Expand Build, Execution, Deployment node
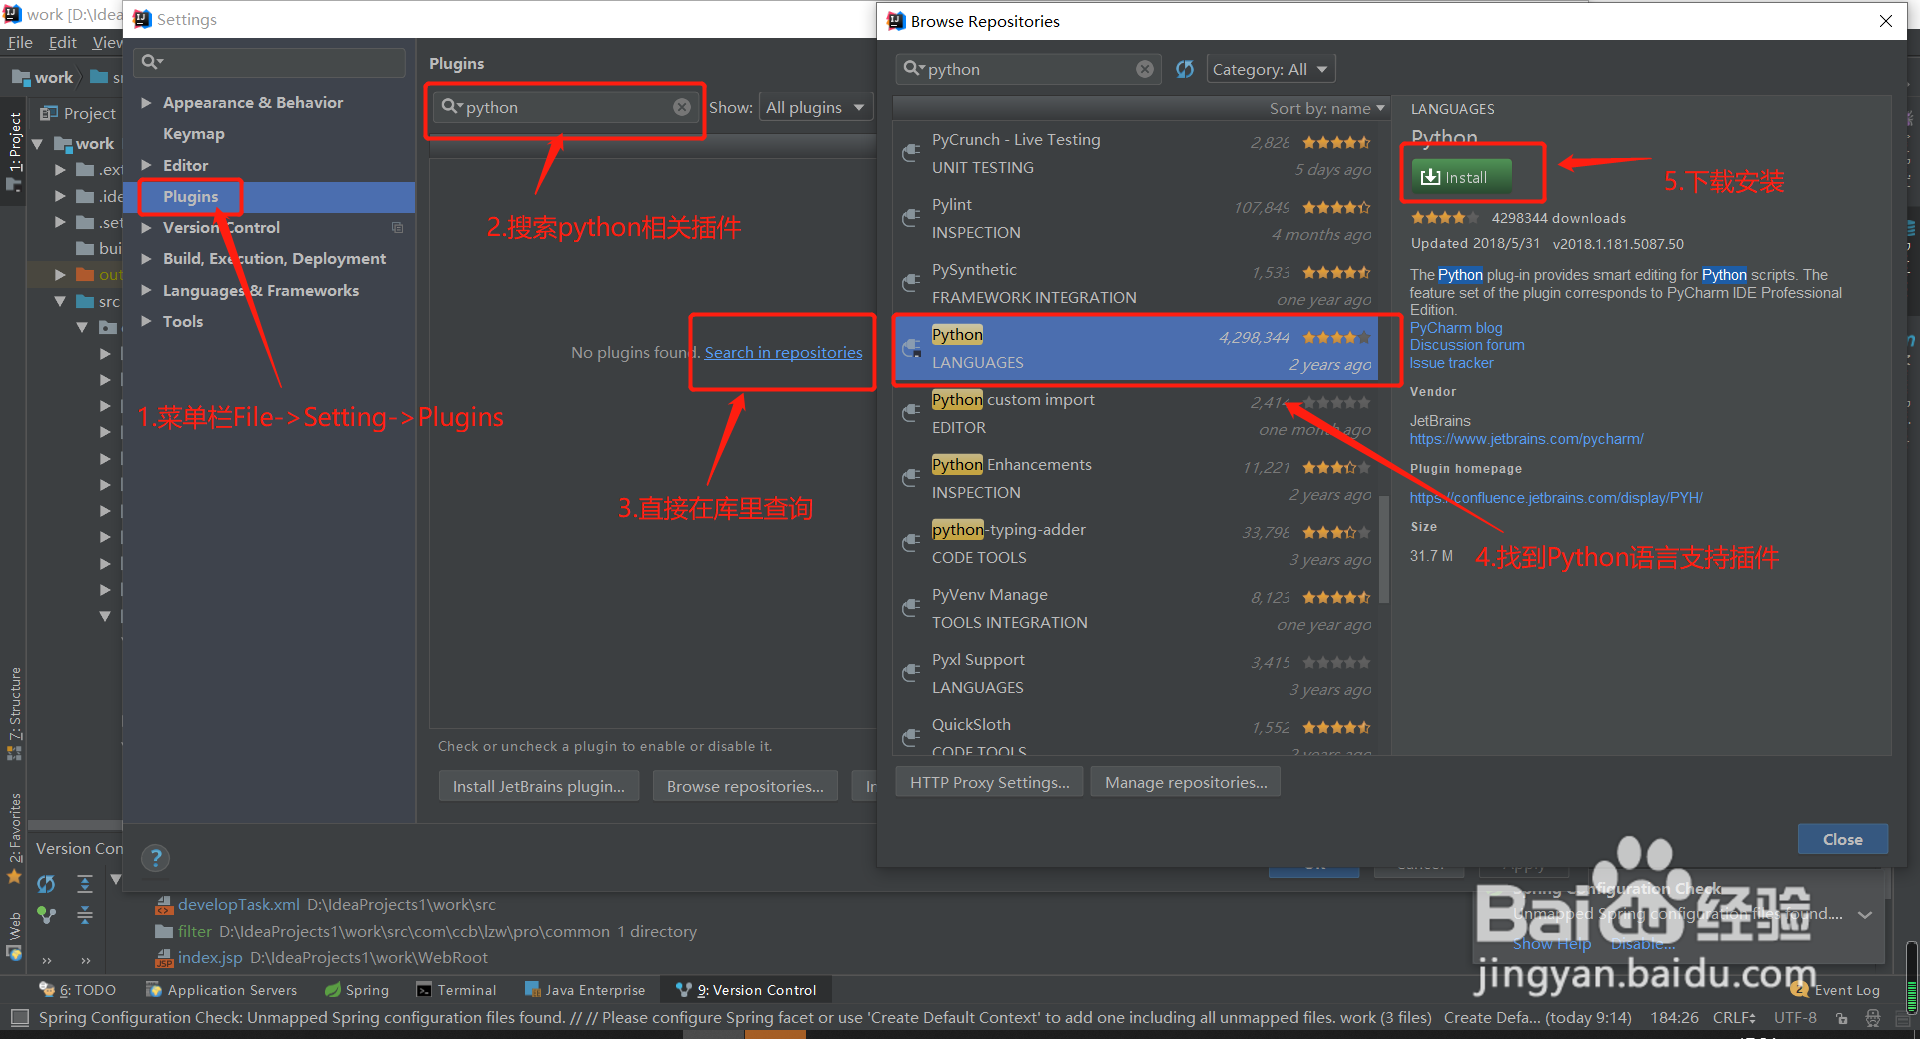The width and height of the screenshot is (1920, 1039). tap(146, 258)
